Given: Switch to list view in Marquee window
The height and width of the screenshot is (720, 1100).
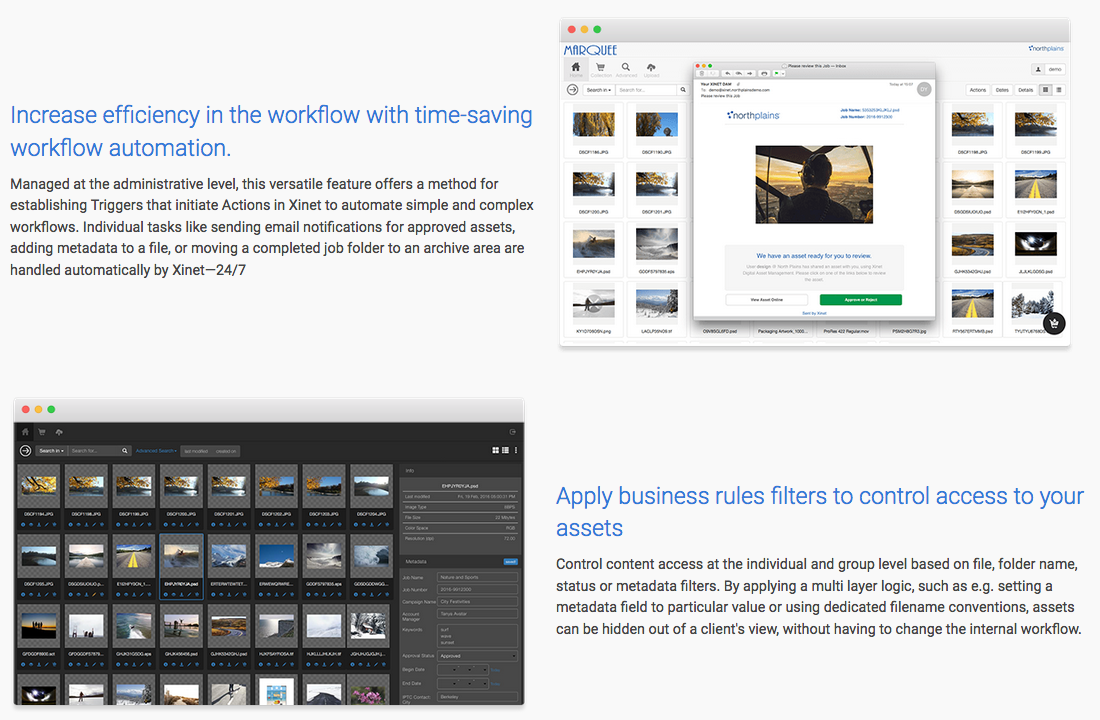Looking at the screenshot, I should 1058,90.
